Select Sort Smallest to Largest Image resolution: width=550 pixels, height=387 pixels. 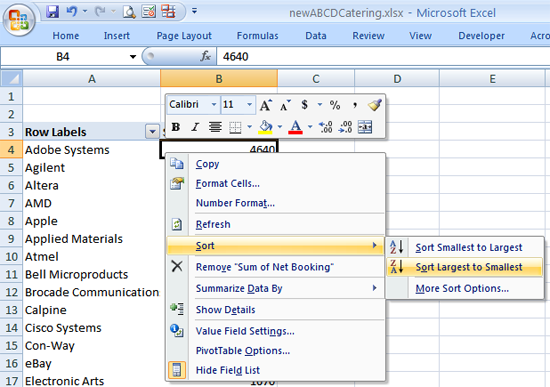(x=465, y=247)
